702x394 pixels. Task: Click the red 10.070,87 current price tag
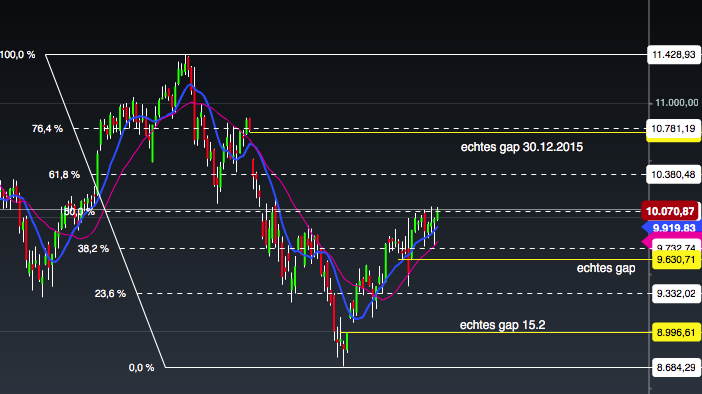click(670, 211)
